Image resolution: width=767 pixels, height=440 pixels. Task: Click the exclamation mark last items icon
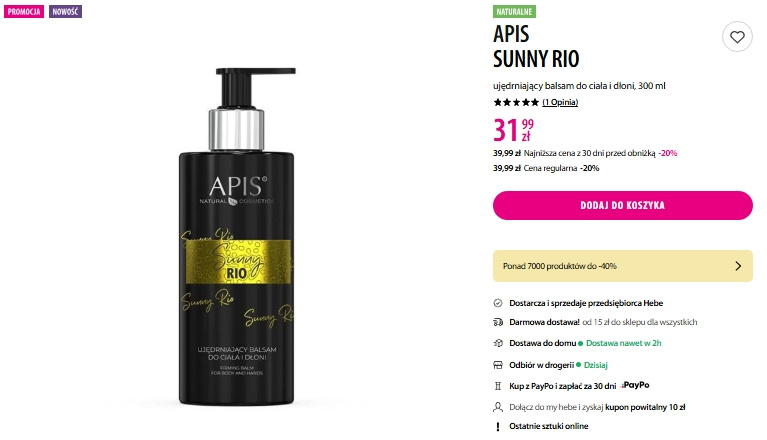pyautogui.click(x=497, y=426)
